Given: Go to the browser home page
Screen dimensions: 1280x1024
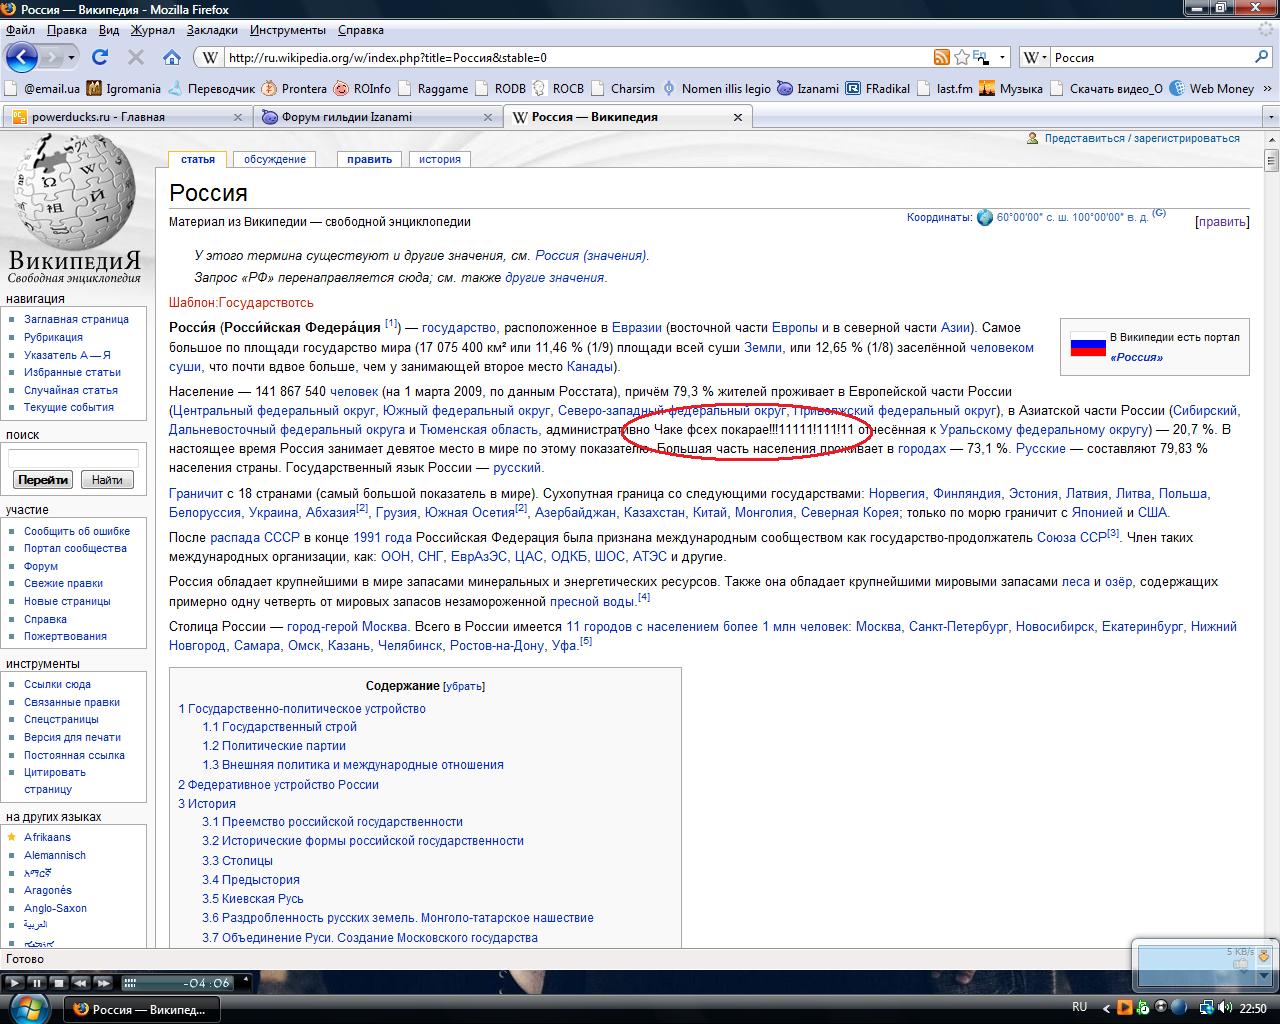Looking at the screenshot, I should [171, 57].
